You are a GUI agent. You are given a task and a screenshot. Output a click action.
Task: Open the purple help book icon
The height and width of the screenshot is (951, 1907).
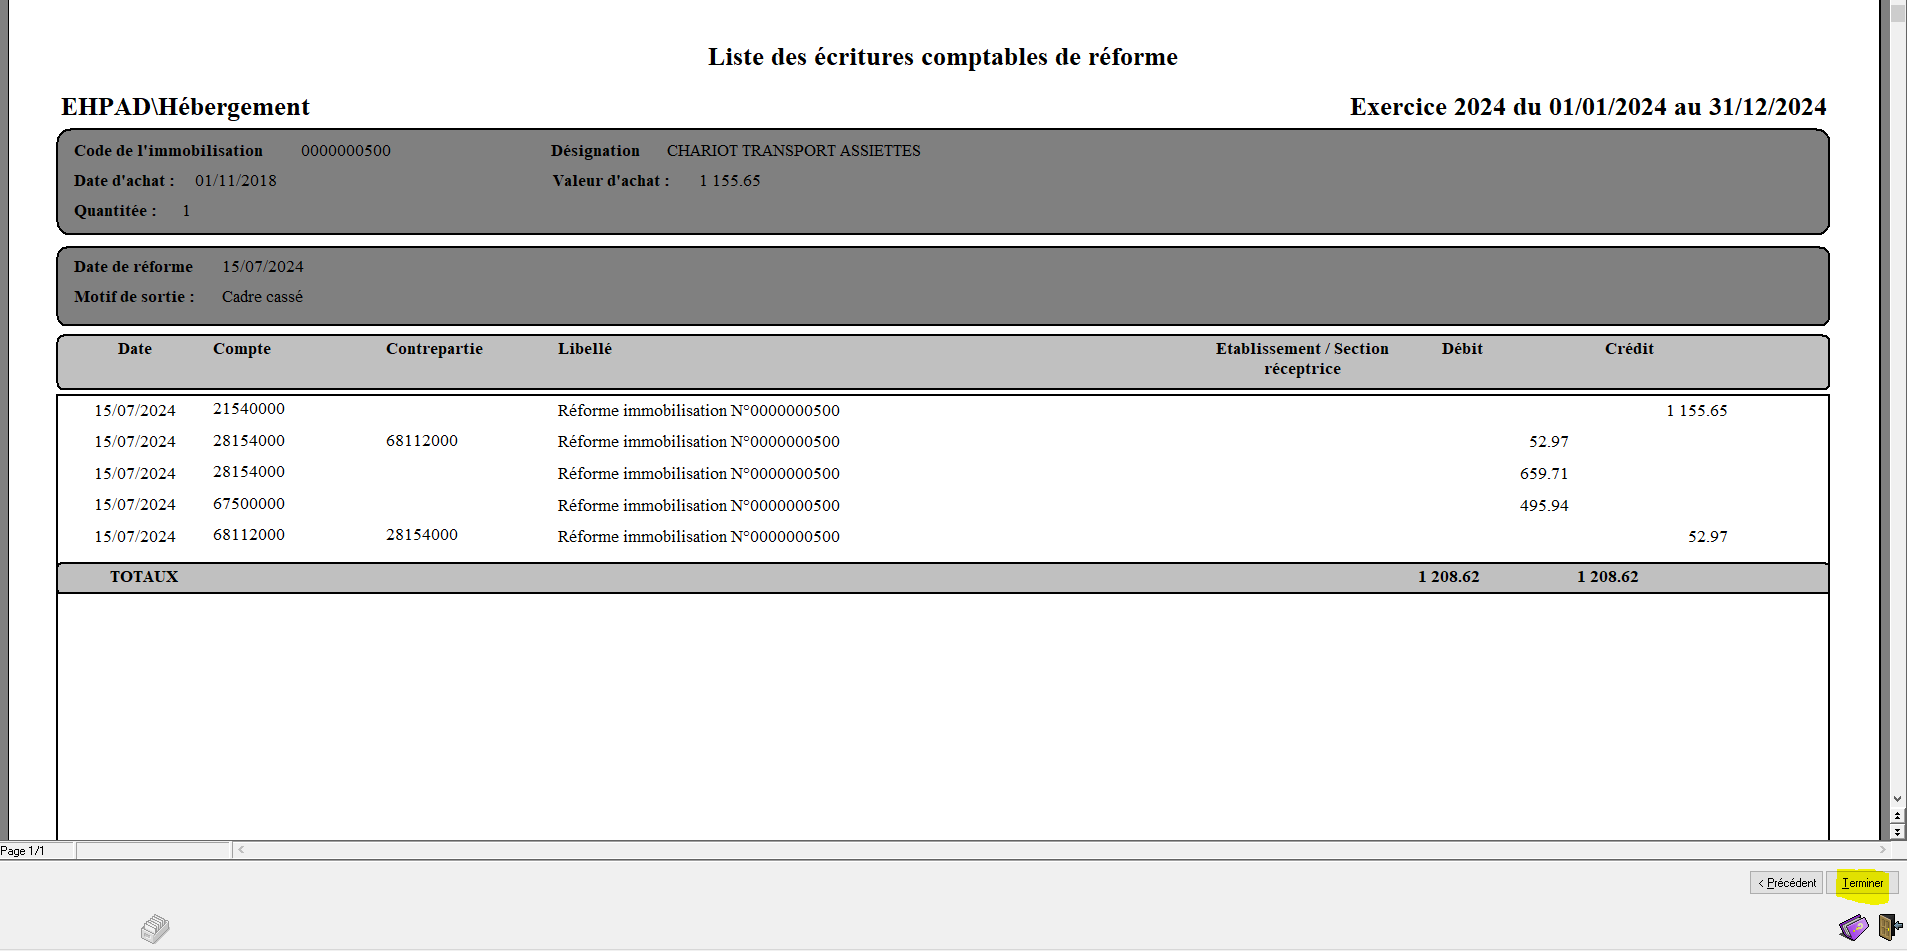[1853, 927]
